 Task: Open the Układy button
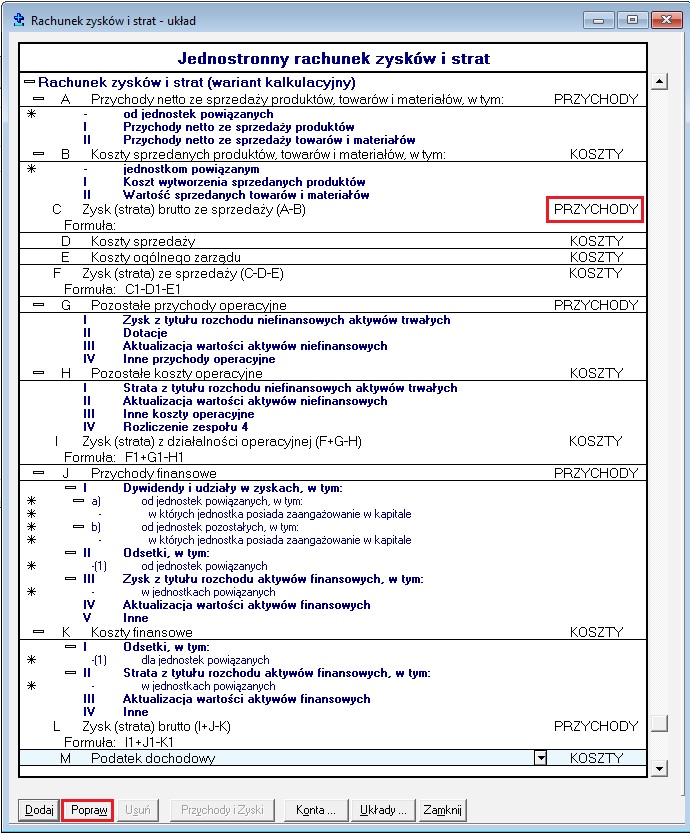383,810
